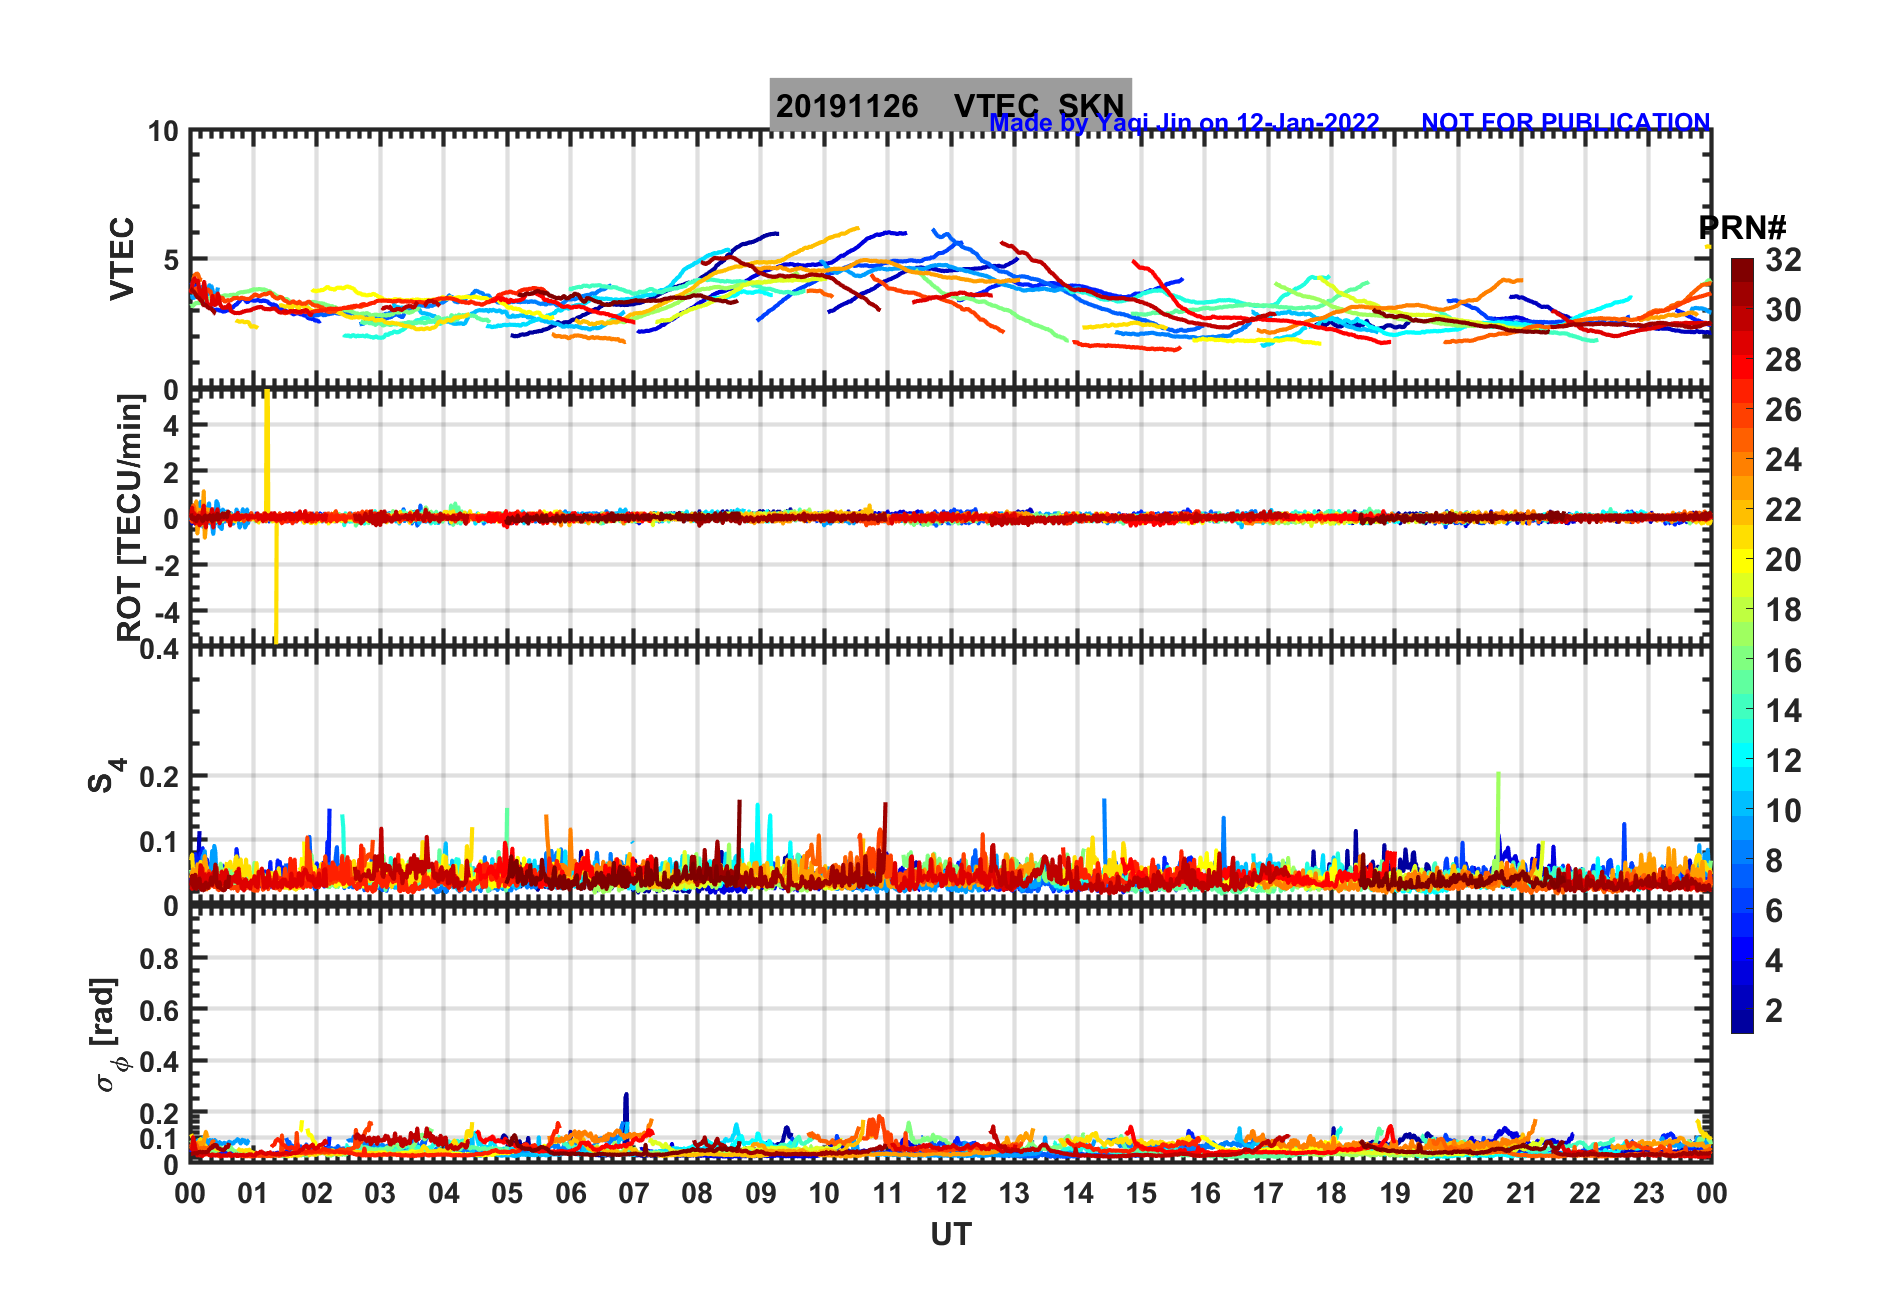The width and height of the screenshot is (1902, 1292).
Task: Click VTEC axis tick label 10
Action: (163, 132)
